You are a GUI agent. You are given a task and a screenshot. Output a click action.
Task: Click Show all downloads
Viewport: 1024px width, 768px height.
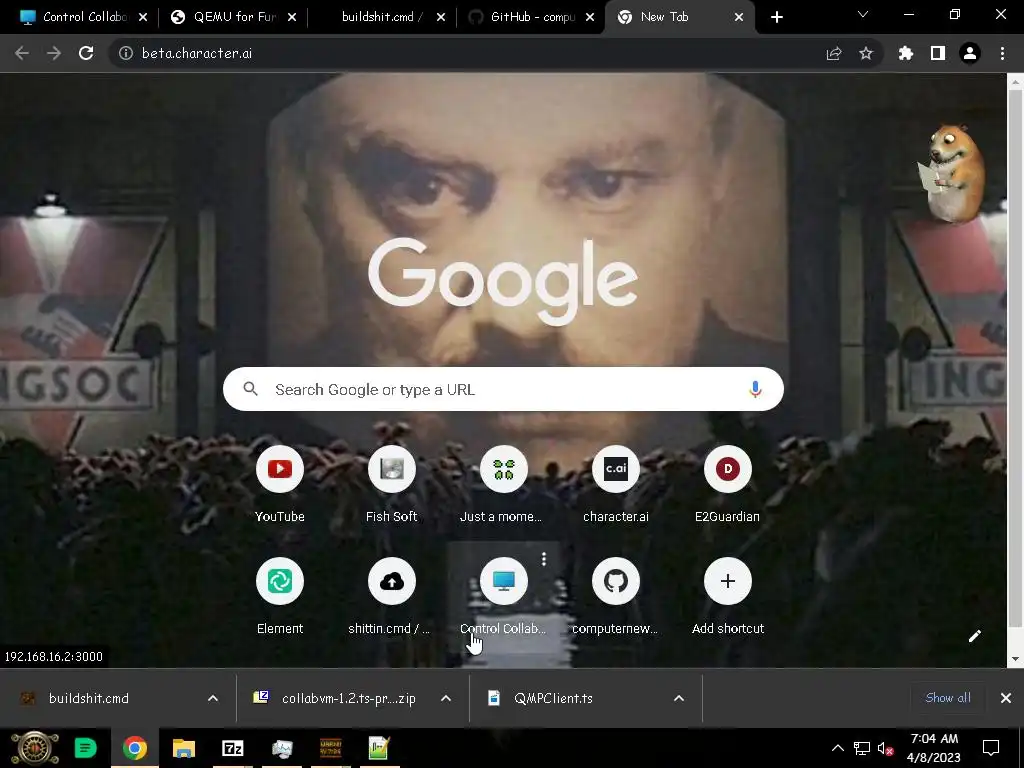pos(948,698)
